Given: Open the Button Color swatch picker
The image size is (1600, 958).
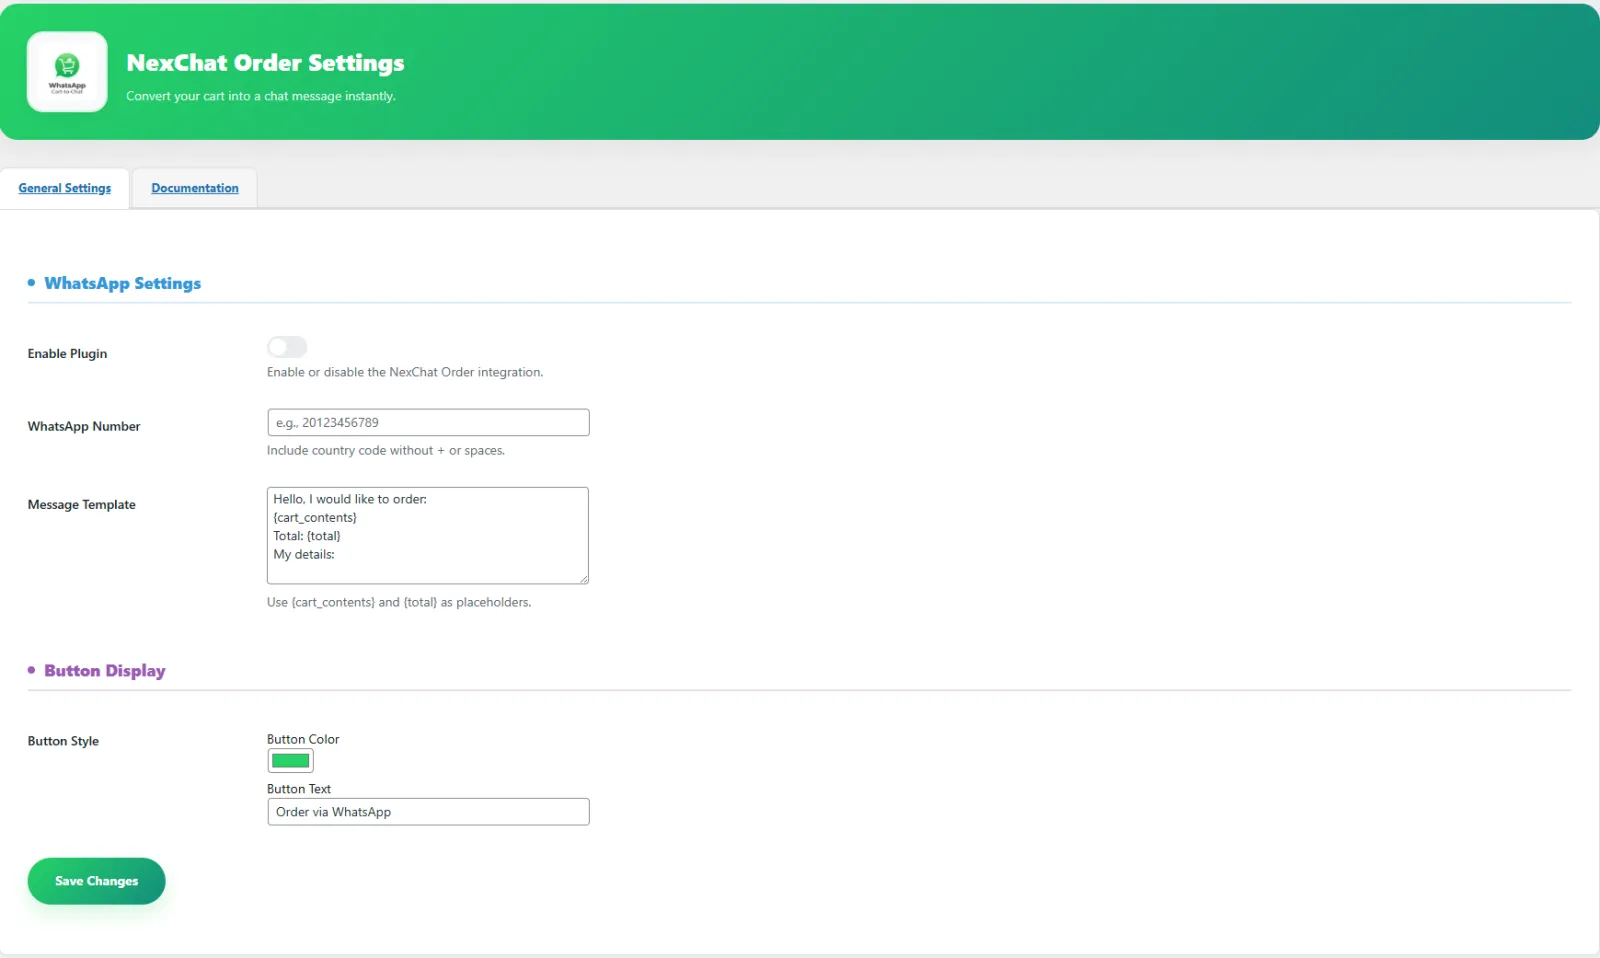Looking at the screenshot, I should point(290,761).
